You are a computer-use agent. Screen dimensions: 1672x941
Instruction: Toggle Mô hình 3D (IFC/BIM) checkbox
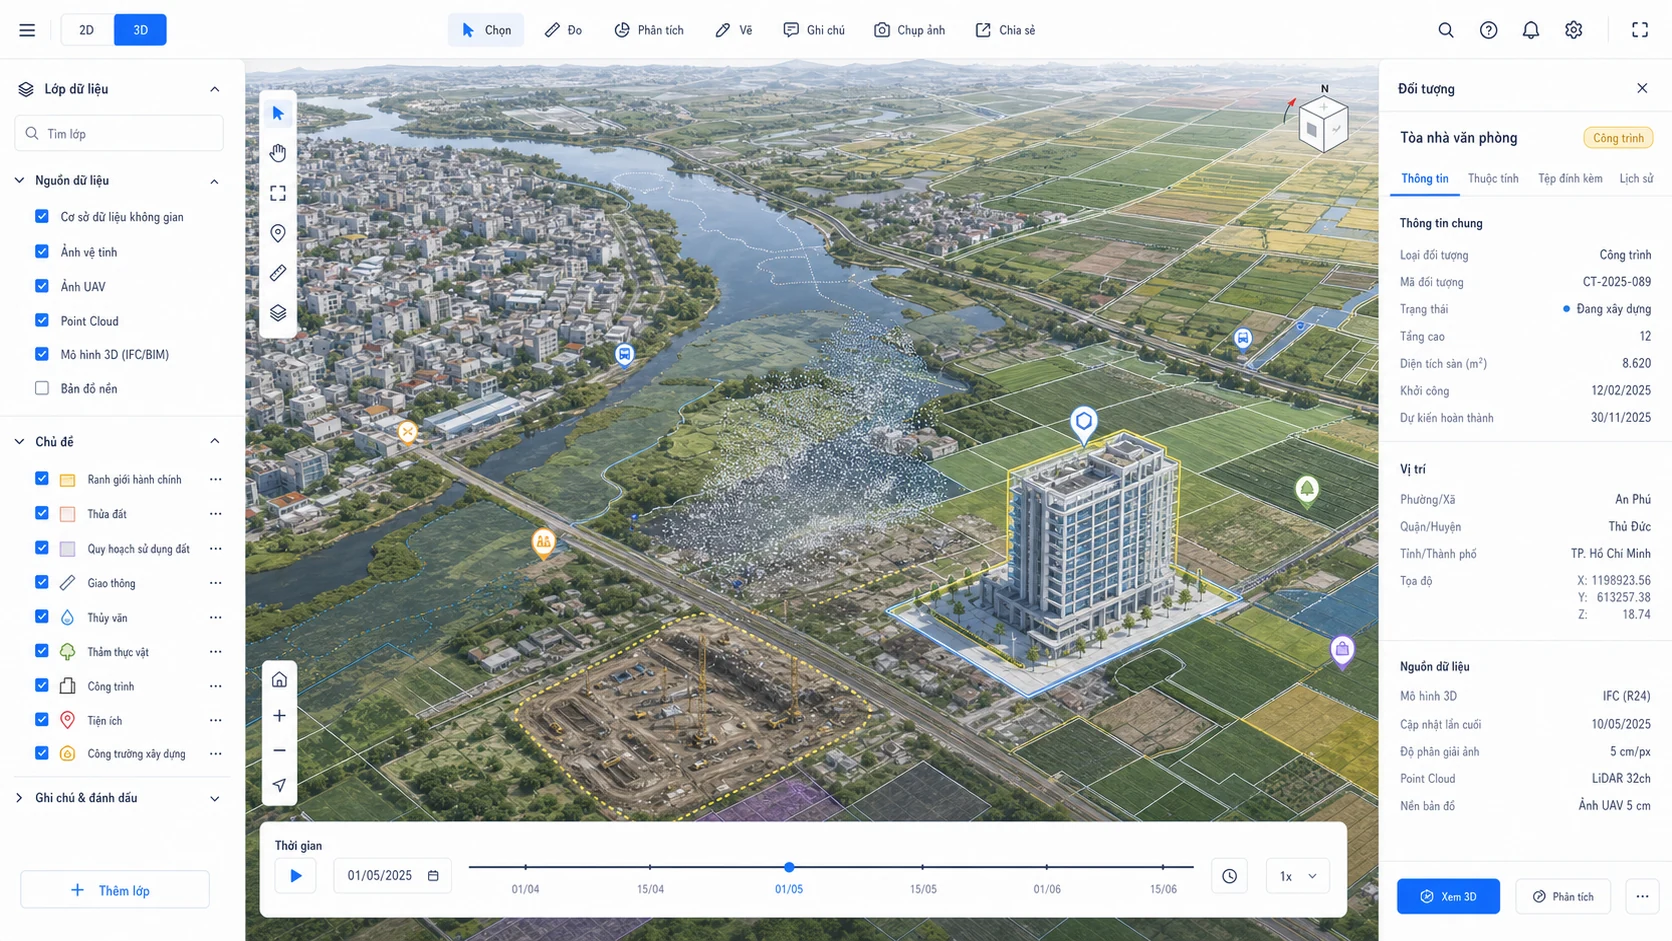(42, 354)
